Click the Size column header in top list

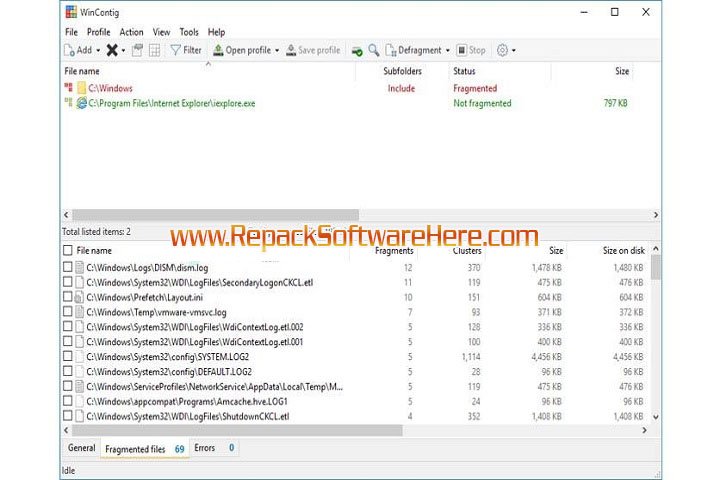pyautogui.click(x=622, y=71)
